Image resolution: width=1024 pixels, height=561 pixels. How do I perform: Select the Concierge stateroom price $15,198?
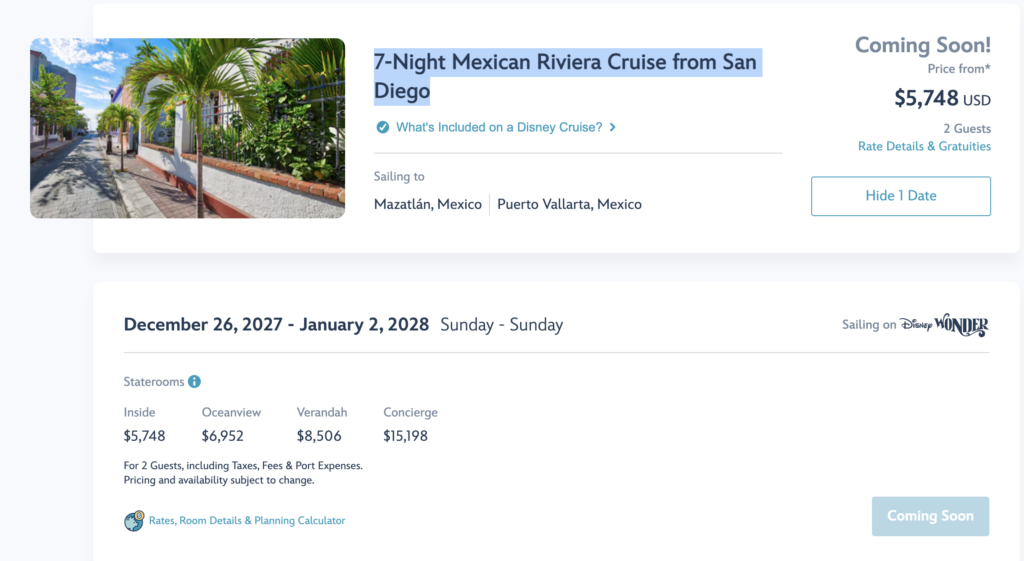click(406, 436)
